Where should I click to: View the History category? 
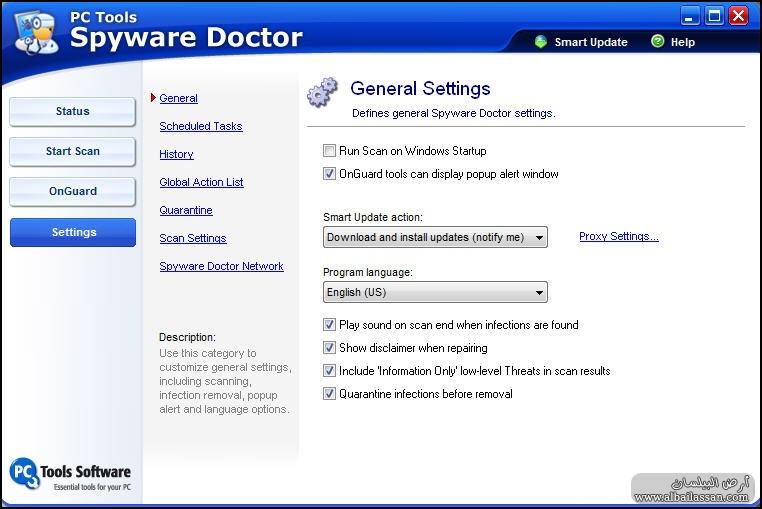point(176,154)
